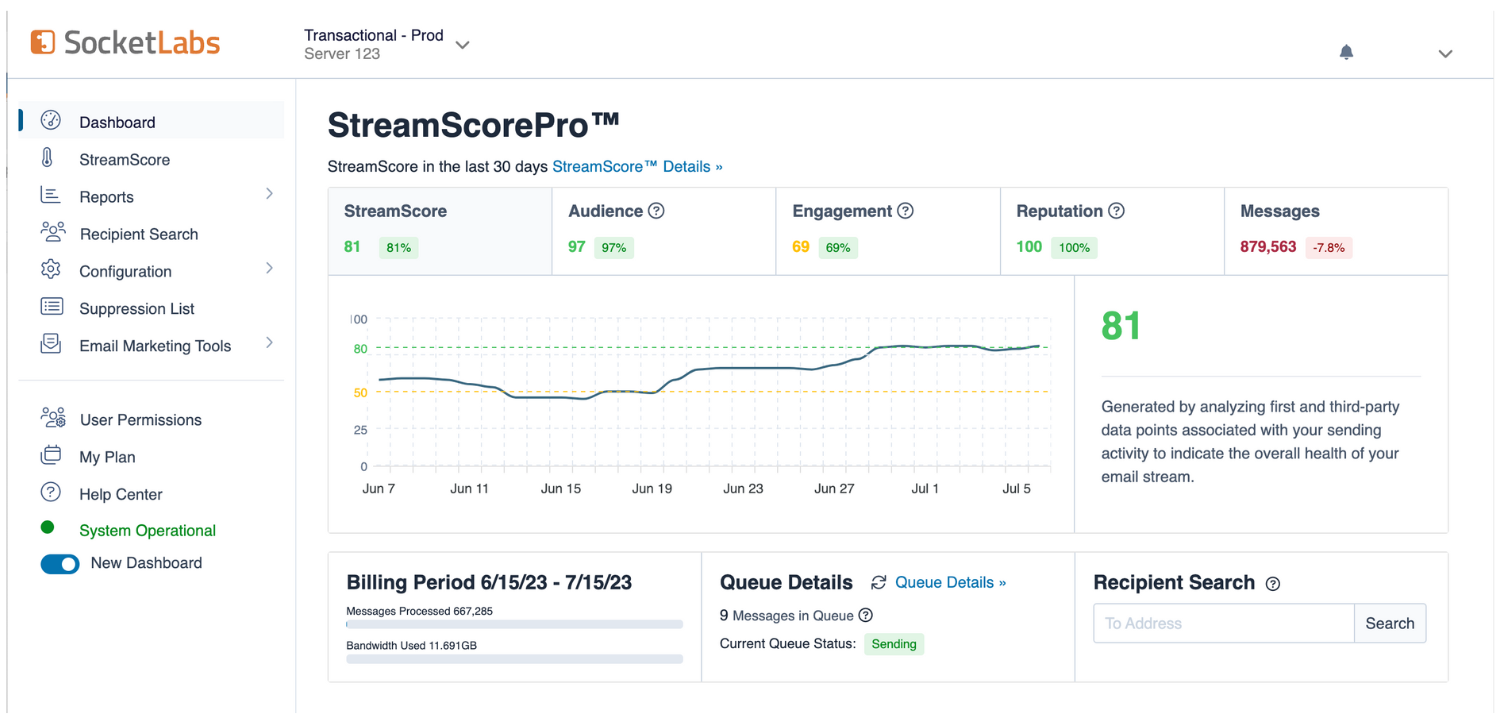Click the Dashboard gauge icon

click(51, 121)
